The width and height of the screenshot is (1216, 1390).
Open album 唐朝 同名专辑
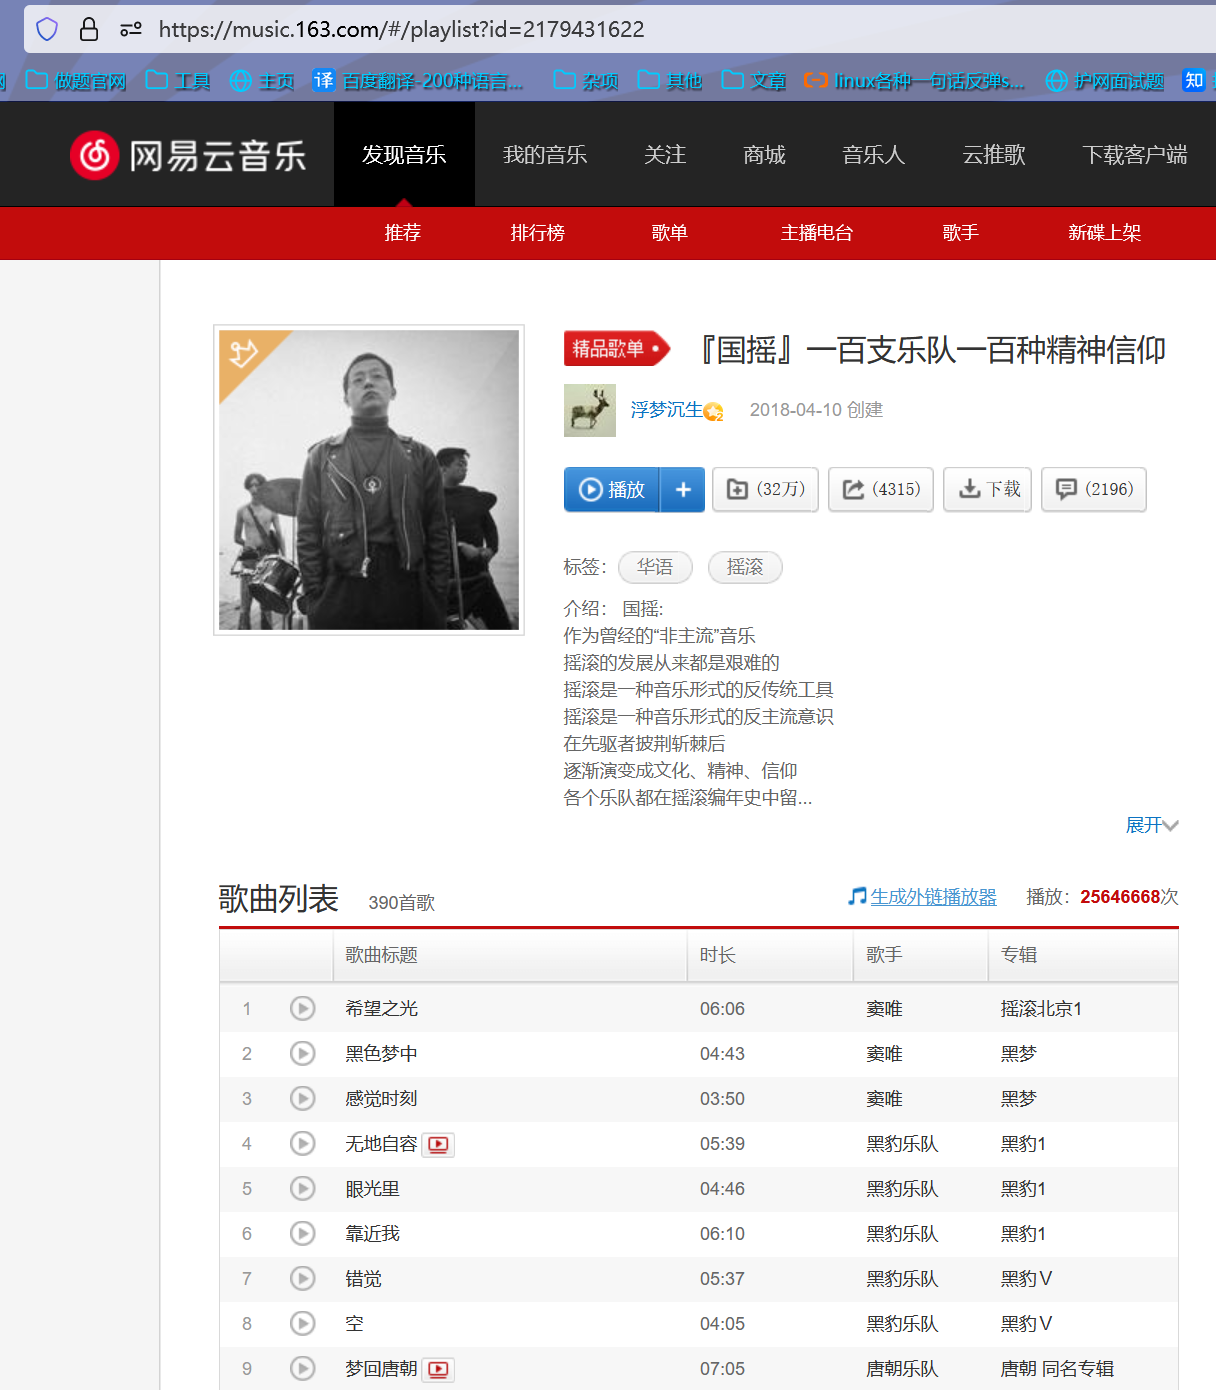click(1057, 1368)
